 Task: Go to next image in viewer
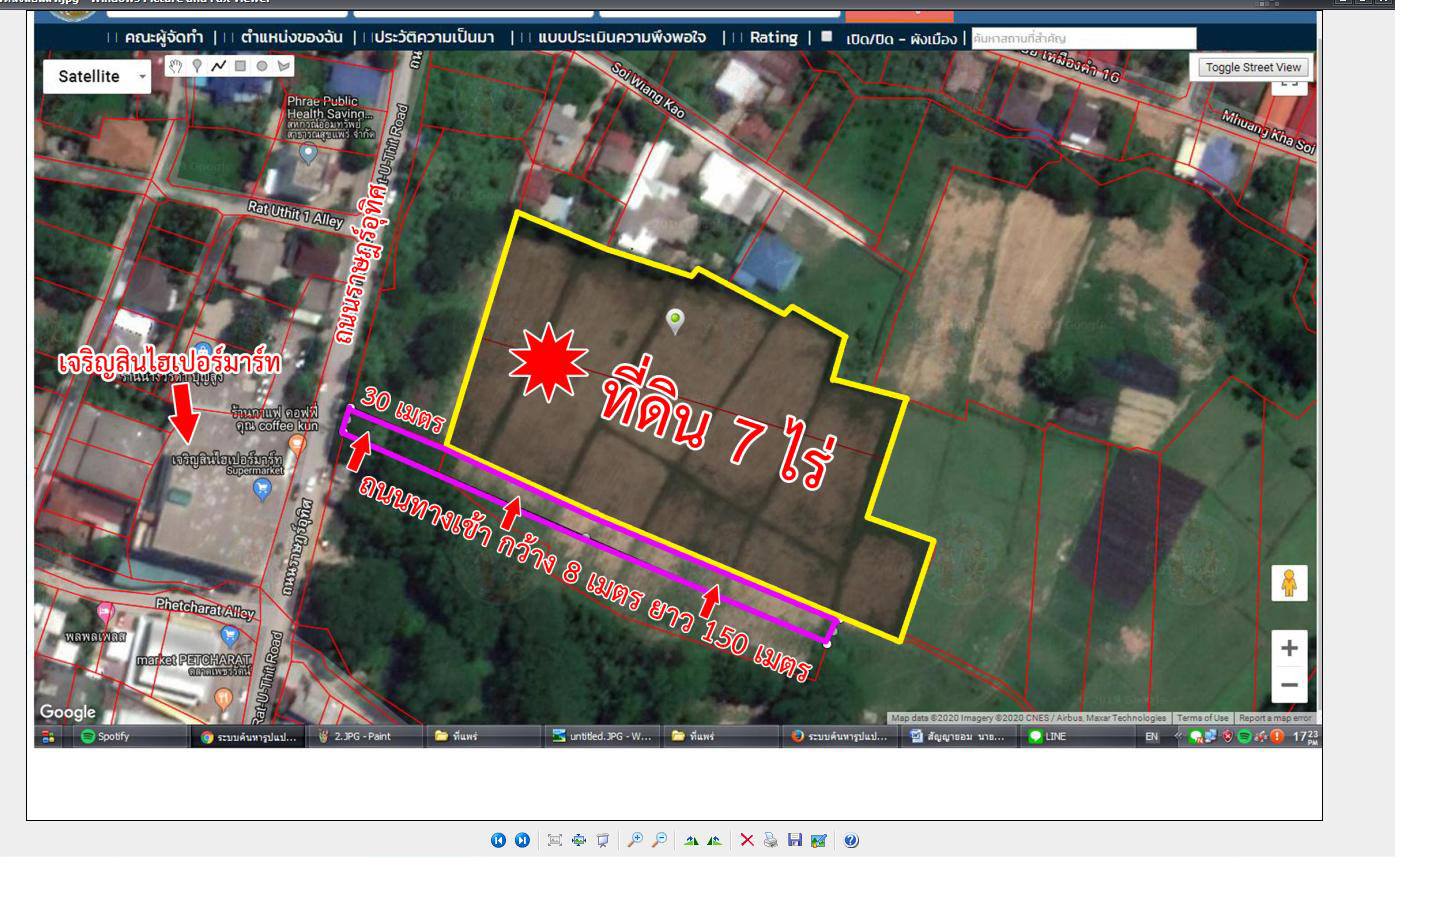(522, 840)
